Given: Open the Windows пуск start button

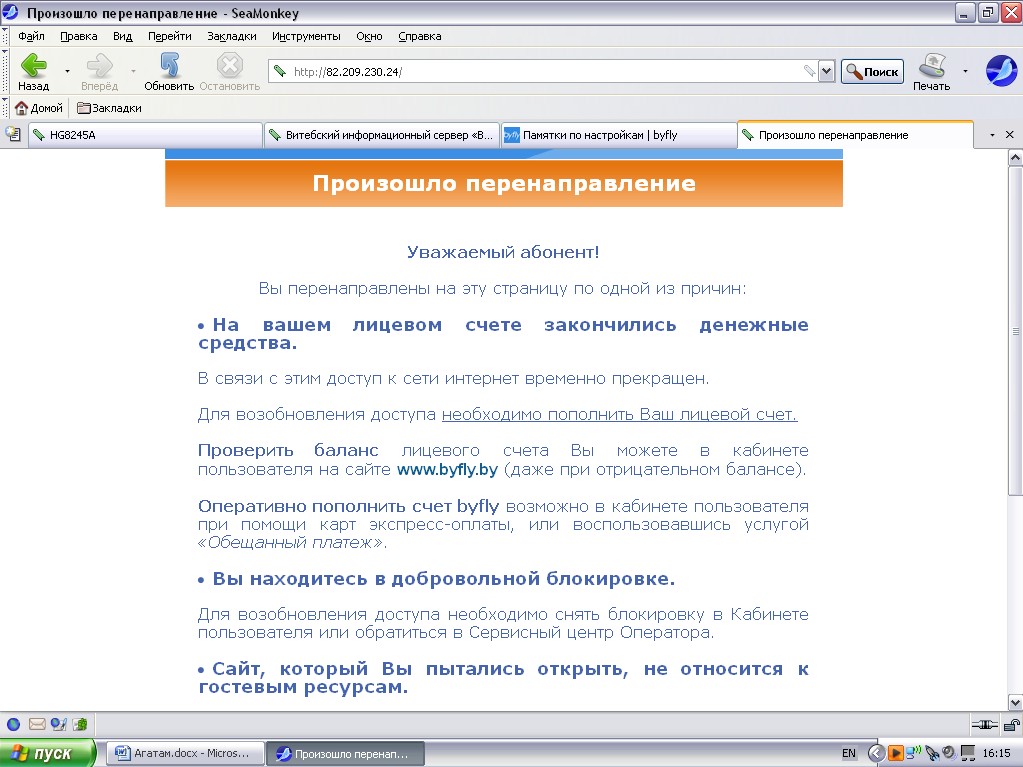Looking at the screenshot, I should click(x=48, y=753).
